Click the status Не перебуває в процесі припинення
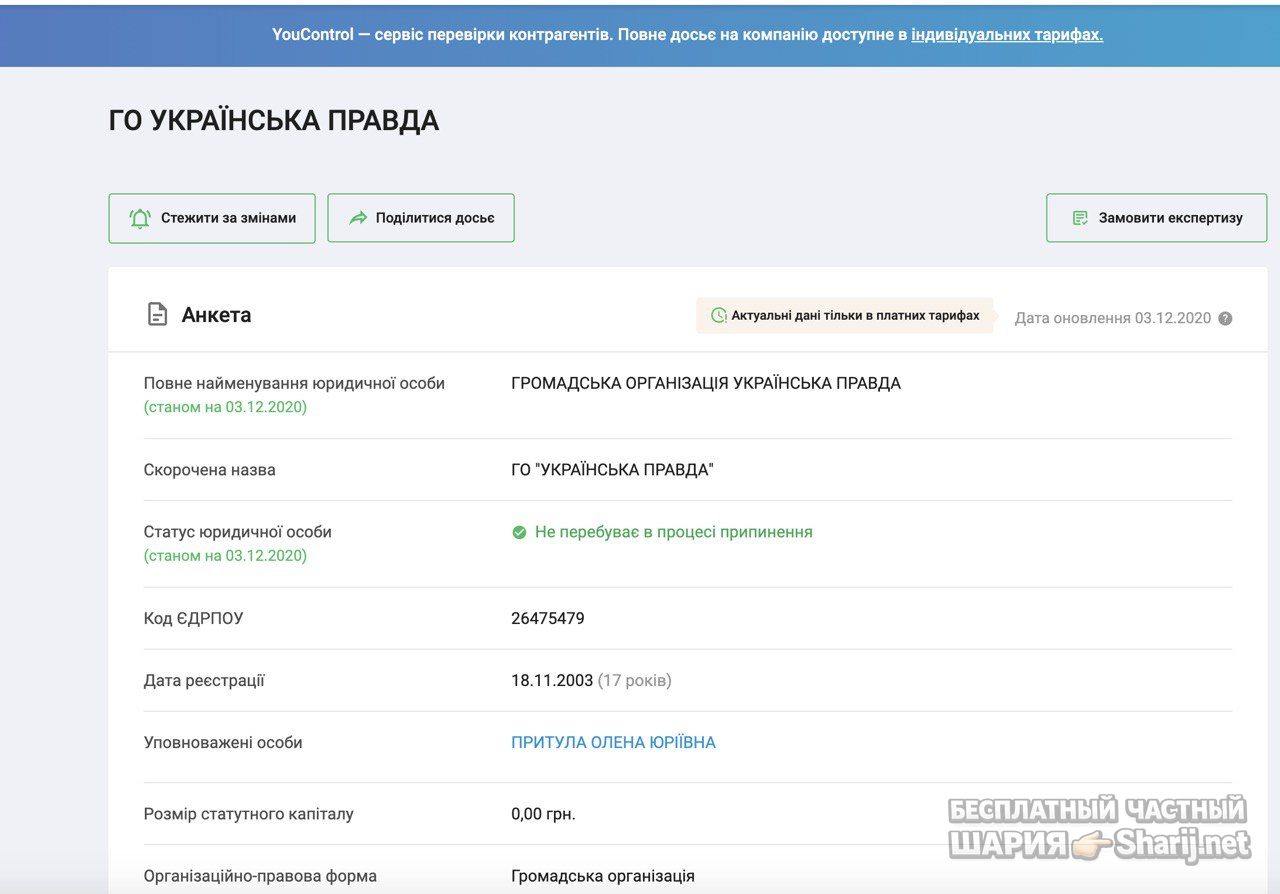 point(674,533)
